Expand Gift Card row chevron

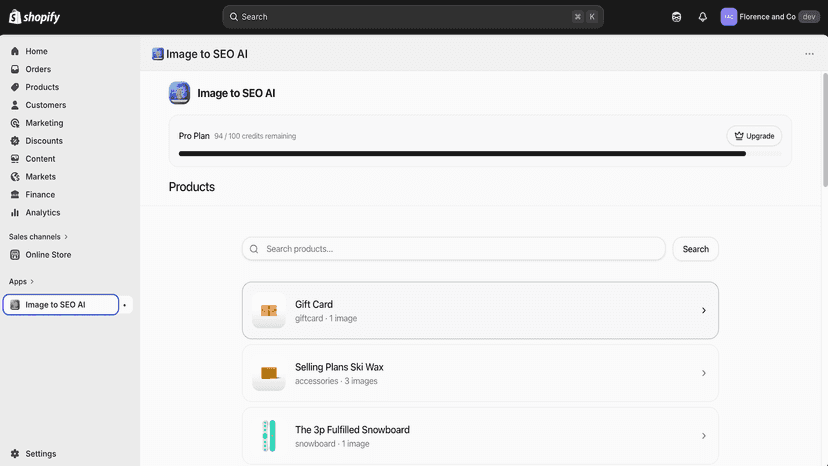[x=703, y=311]
